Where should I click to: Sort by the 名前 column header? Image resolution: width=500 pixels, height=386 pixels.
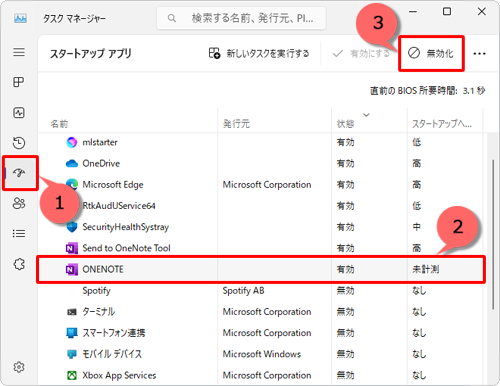pyautogui.click(x=59, y=124)
